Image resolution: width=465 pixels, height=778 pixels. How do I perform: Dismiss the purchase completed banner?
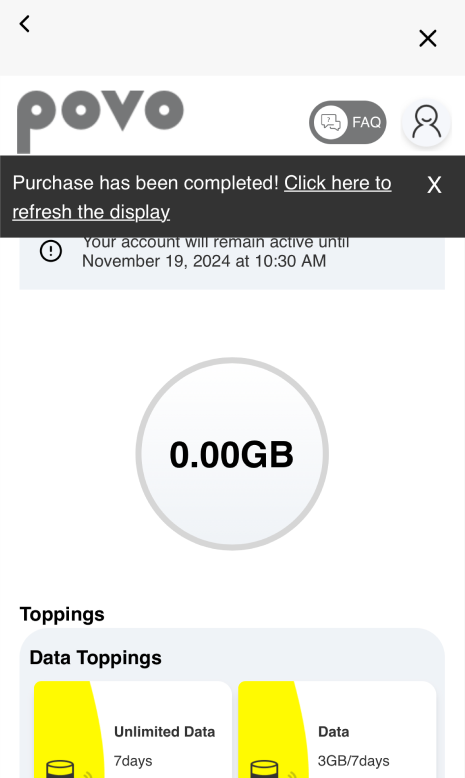(434, 185)
